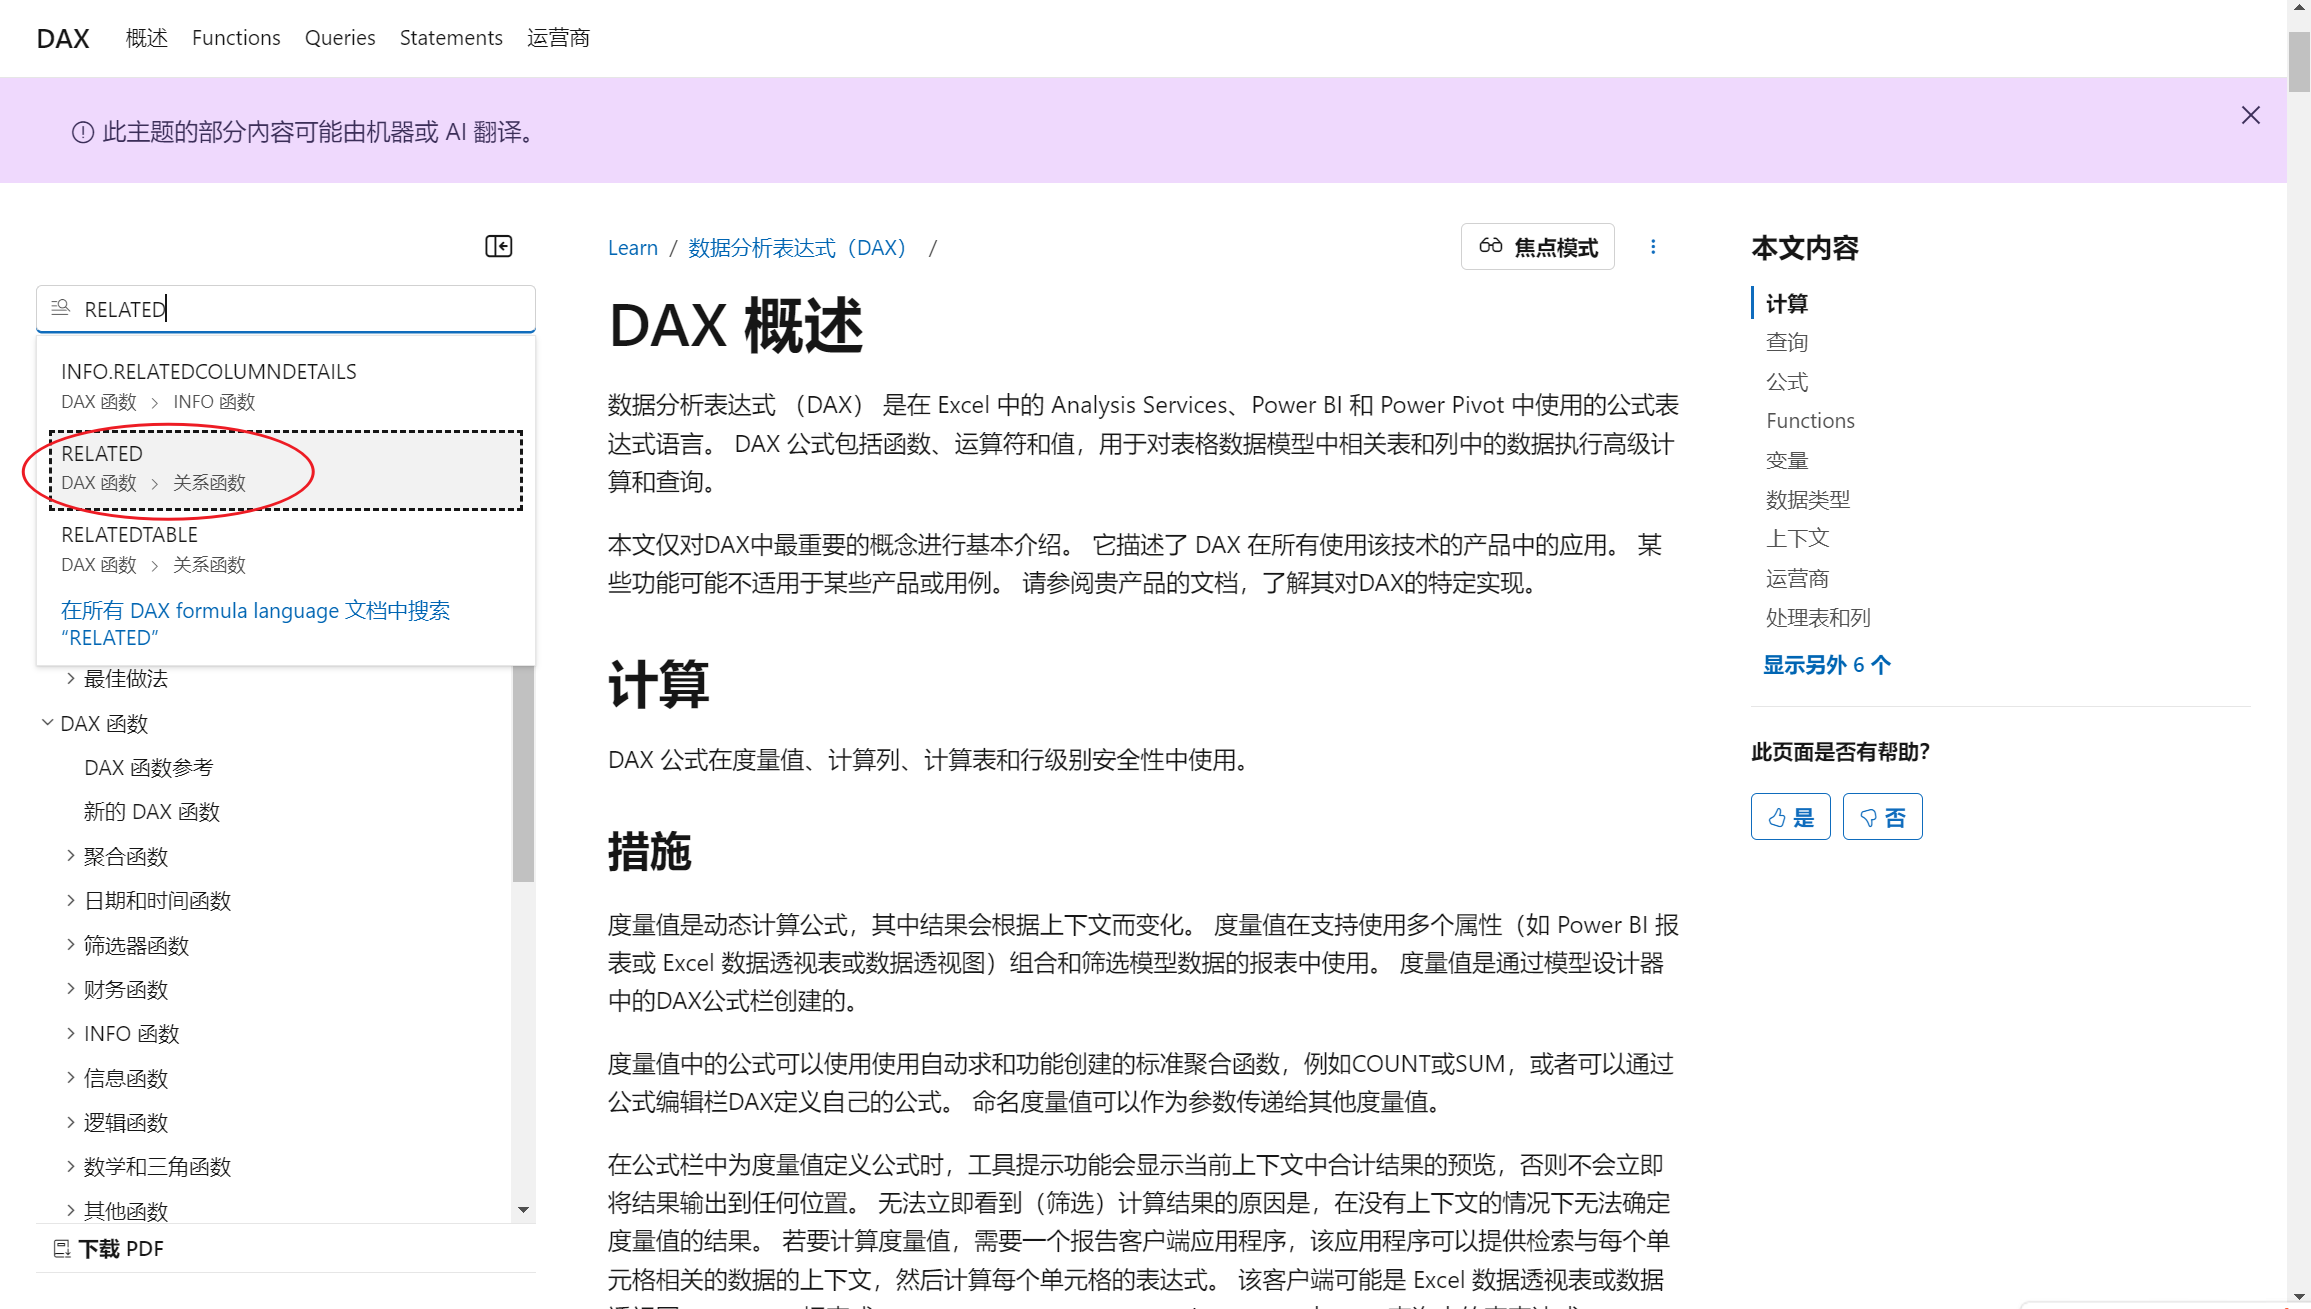Dismiss the AI translation notice banner
The width and height of the screenshot is (2311, 1309).
[x=2250, y=116]
